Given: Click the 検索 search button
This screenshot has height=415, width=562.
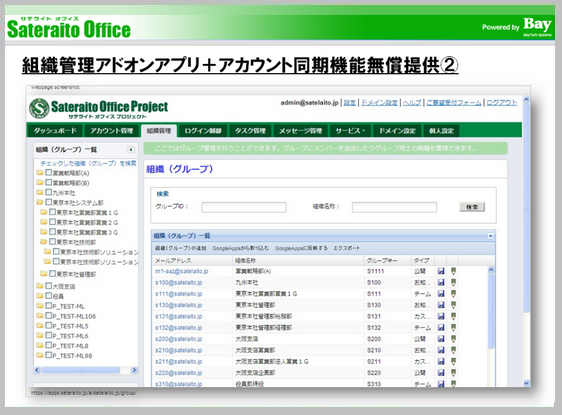Looking at the screenshot, I should pyautogui.click(x=472, y=207).
